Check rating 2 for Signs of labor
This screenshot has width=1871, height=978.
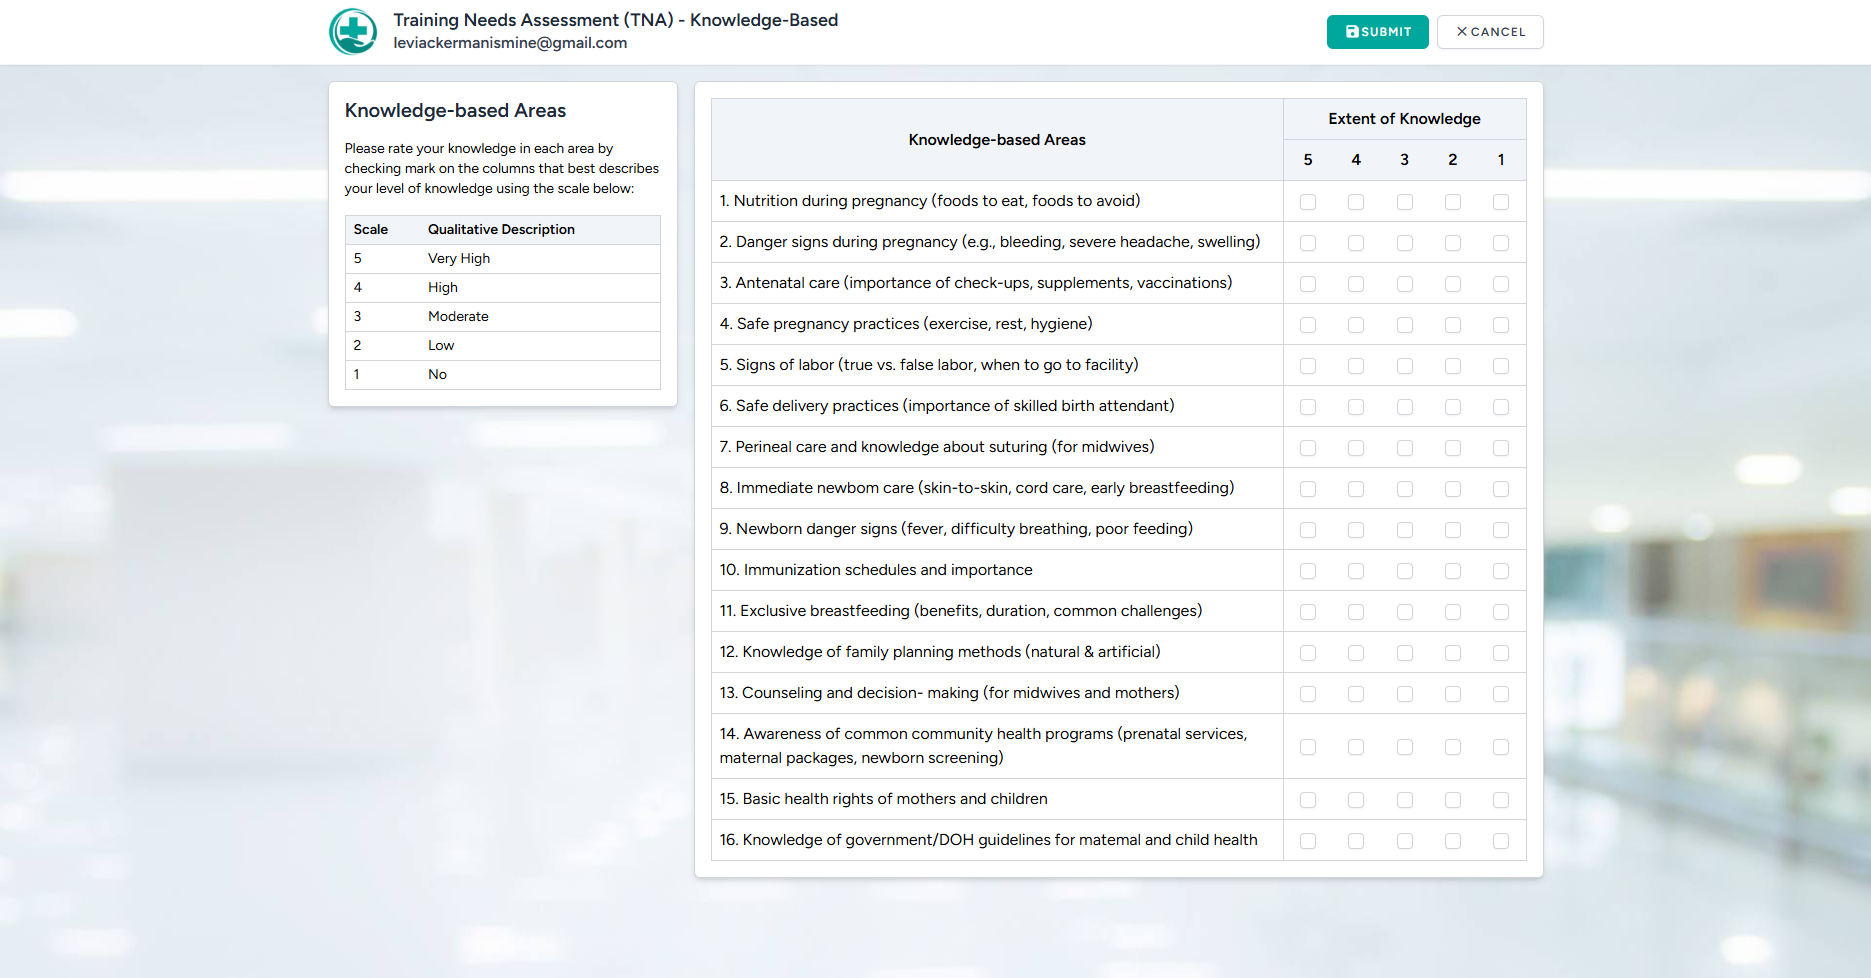pyautogui.click(x=1452, y=365)
